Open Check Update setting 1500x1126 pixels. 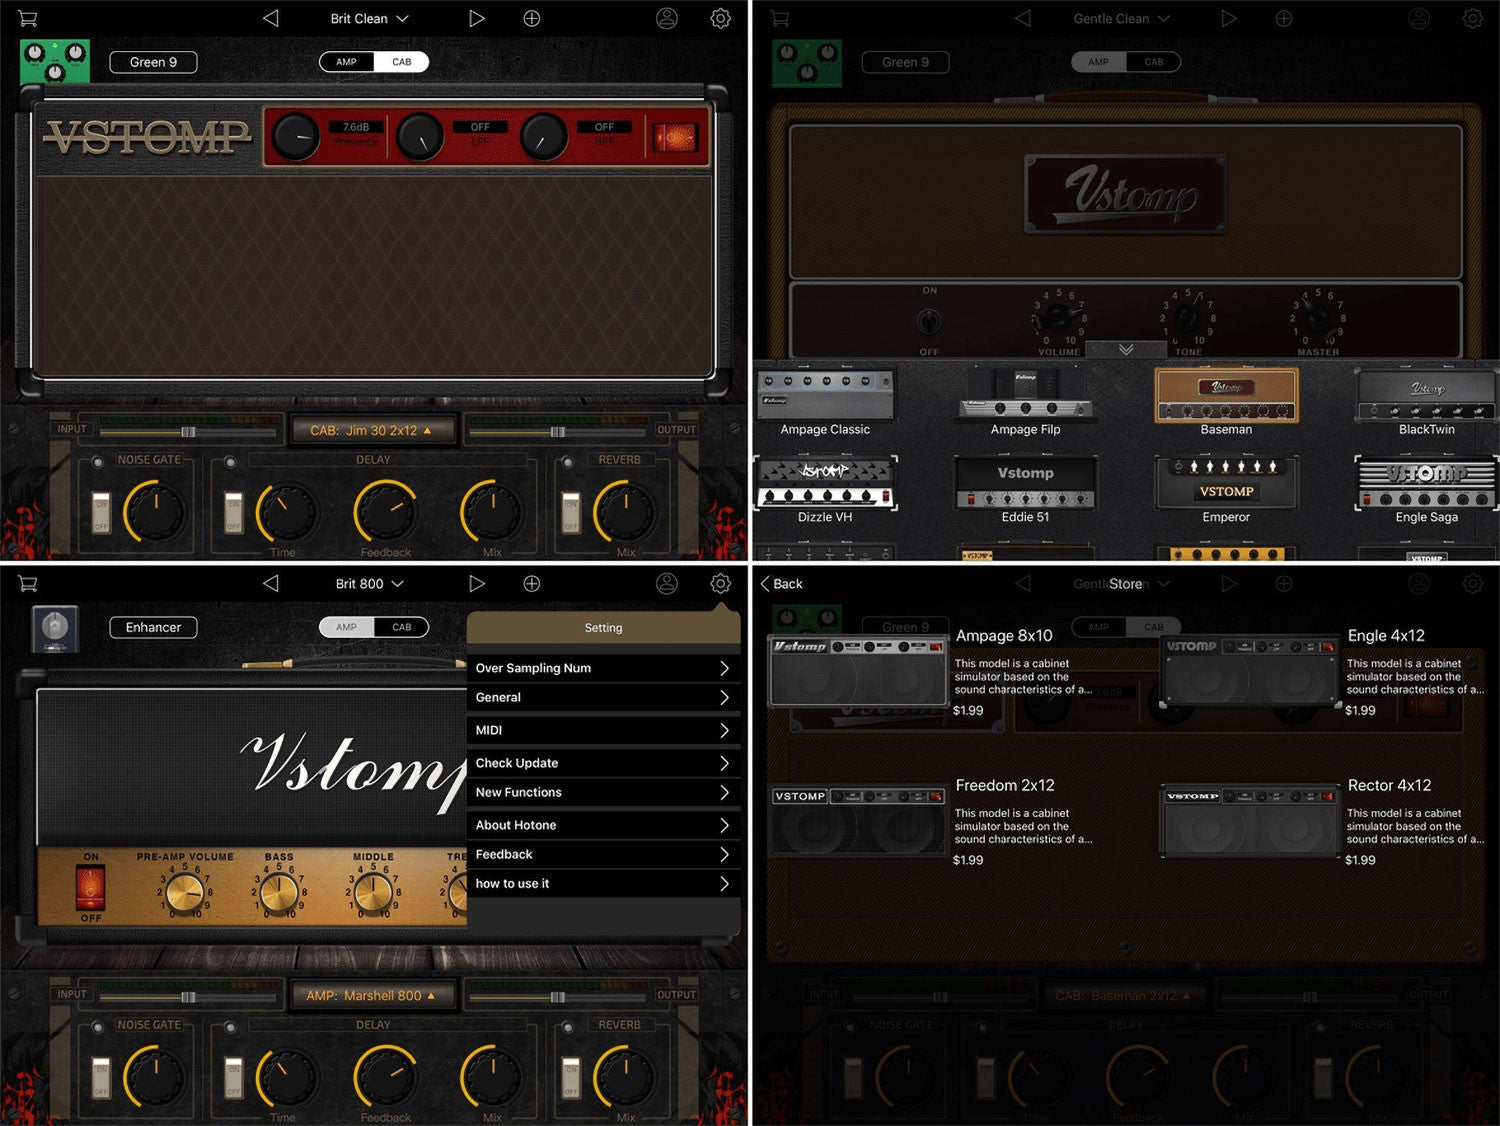(603, 763)
